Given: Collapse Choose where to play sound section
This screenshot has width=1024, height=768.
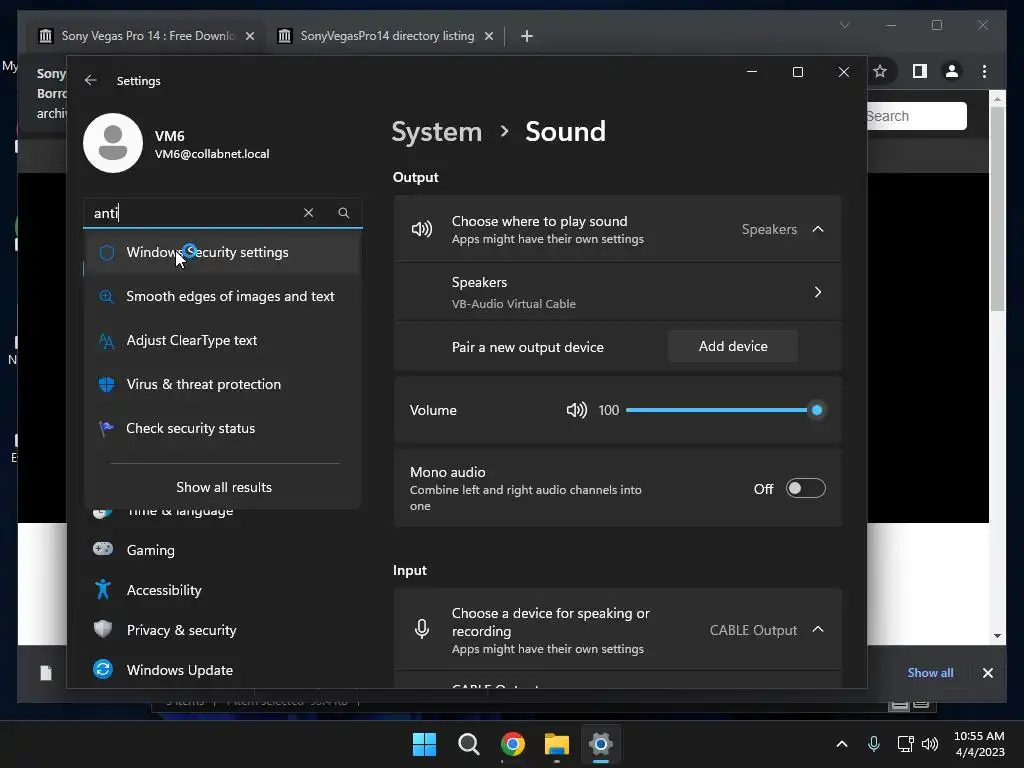Looking at the screenshot, I should (818, 229).
